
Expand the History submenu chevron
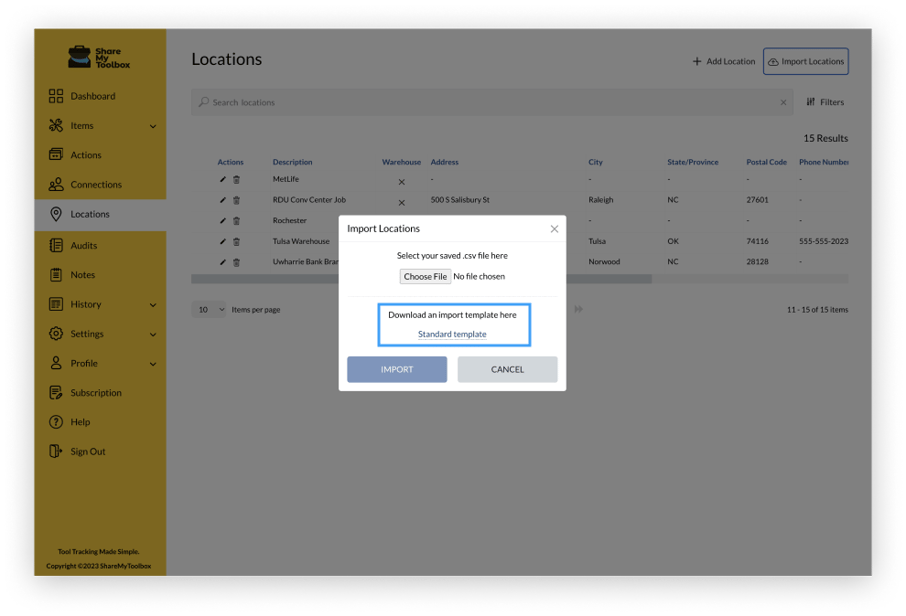153,305
